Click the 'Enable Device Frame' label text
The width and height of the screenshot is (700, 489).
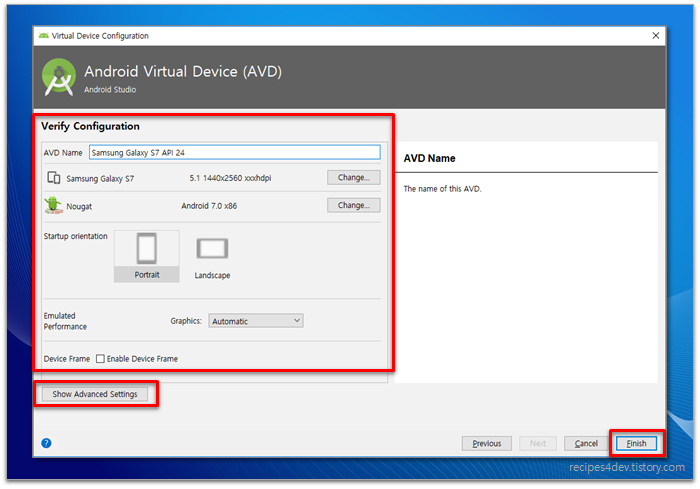point(142,359)
